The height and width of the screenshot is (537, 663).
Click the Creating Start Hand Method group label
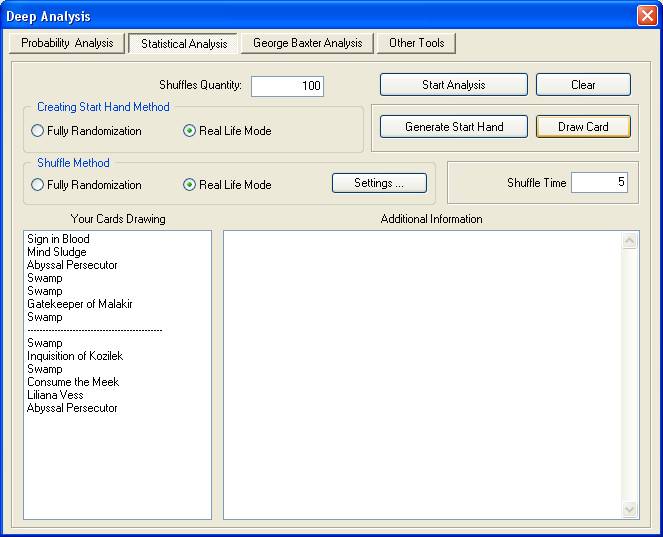(103, 107)
